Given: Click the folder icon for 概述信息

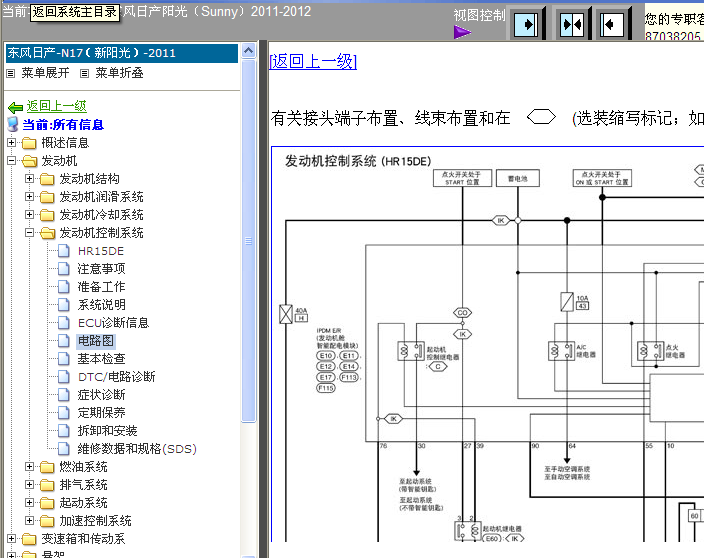Looking at the screenshot, I should [x=29, y=143].
